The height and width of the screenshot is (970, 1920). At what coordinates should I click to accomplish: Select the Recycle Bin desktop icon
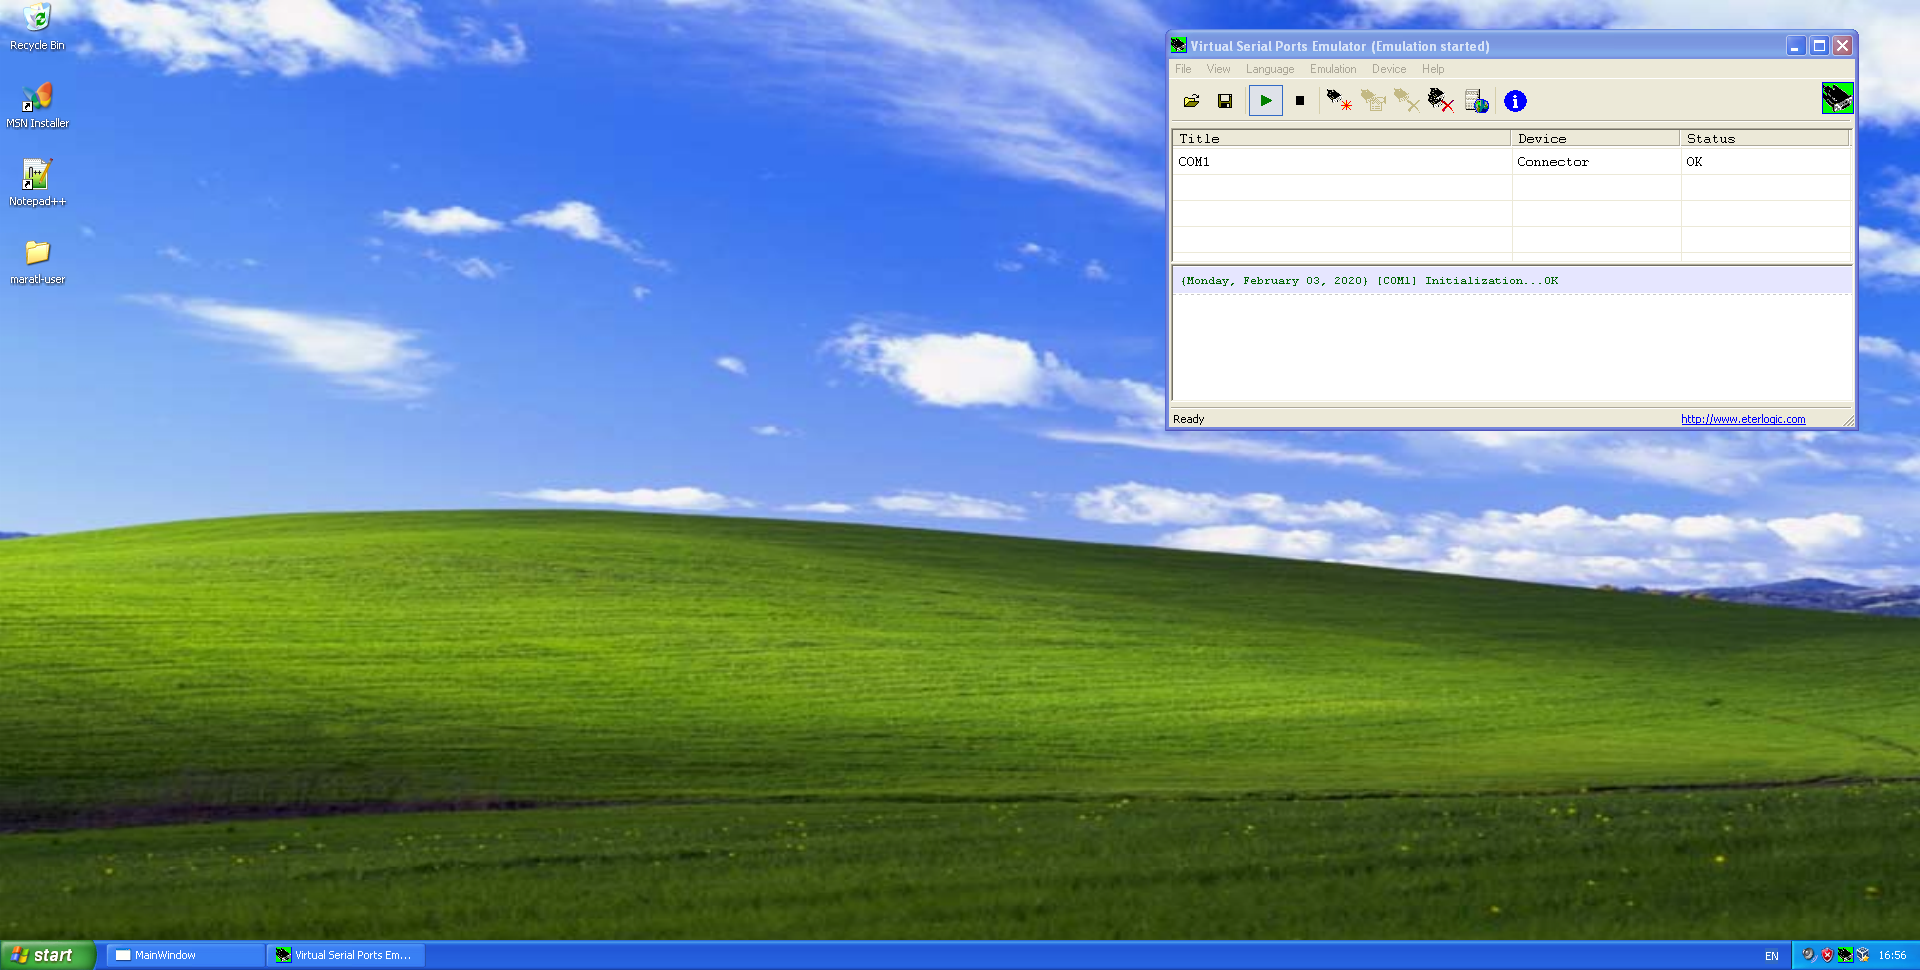[37, 27]
